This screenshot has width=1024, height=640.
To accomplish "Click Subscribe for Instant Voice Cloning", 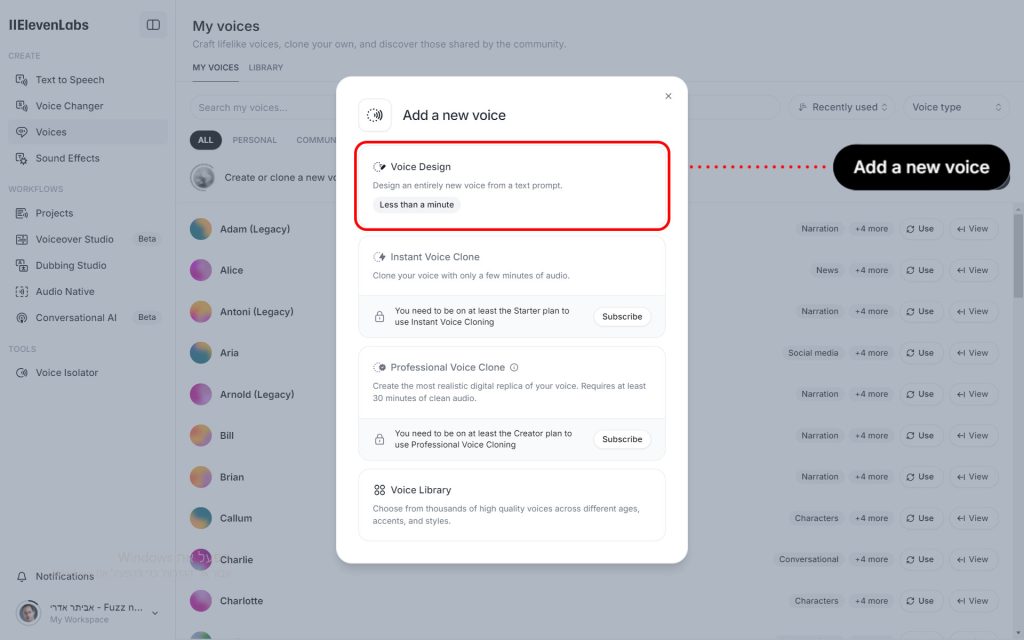I will click(x=622, y=316).
